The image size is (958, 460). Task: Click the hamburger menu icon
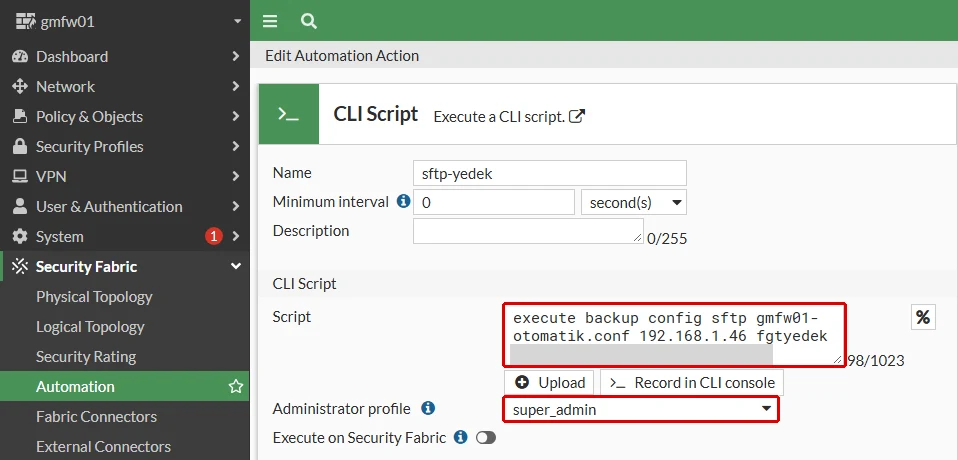pyautogui.click(x=270, y=21)
